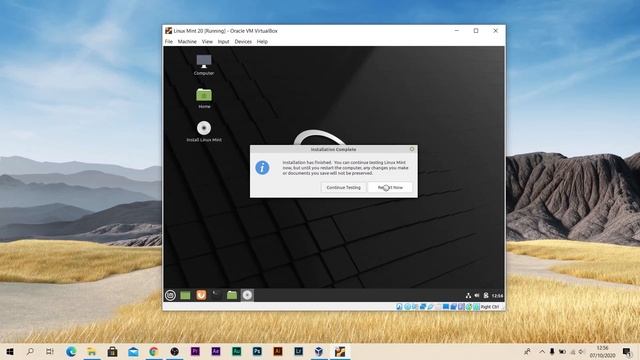640x360 pixels.
Task: Select the installer task in Mint panel
Action: 247,295
